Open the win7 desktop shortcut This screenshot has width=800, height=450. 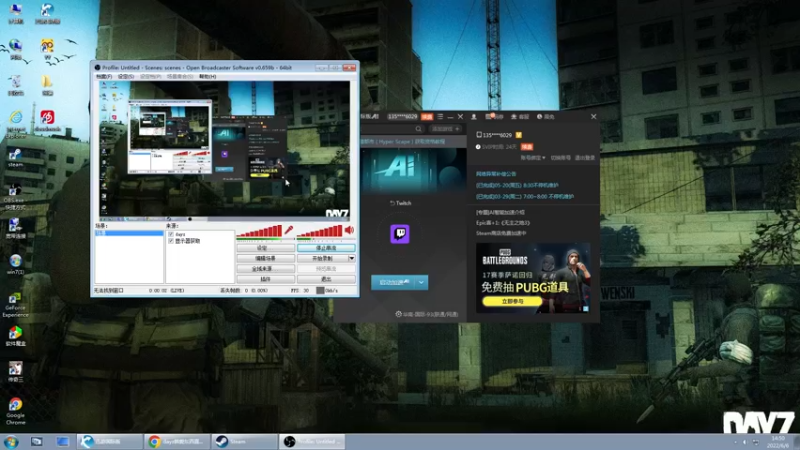pos(15,264)
